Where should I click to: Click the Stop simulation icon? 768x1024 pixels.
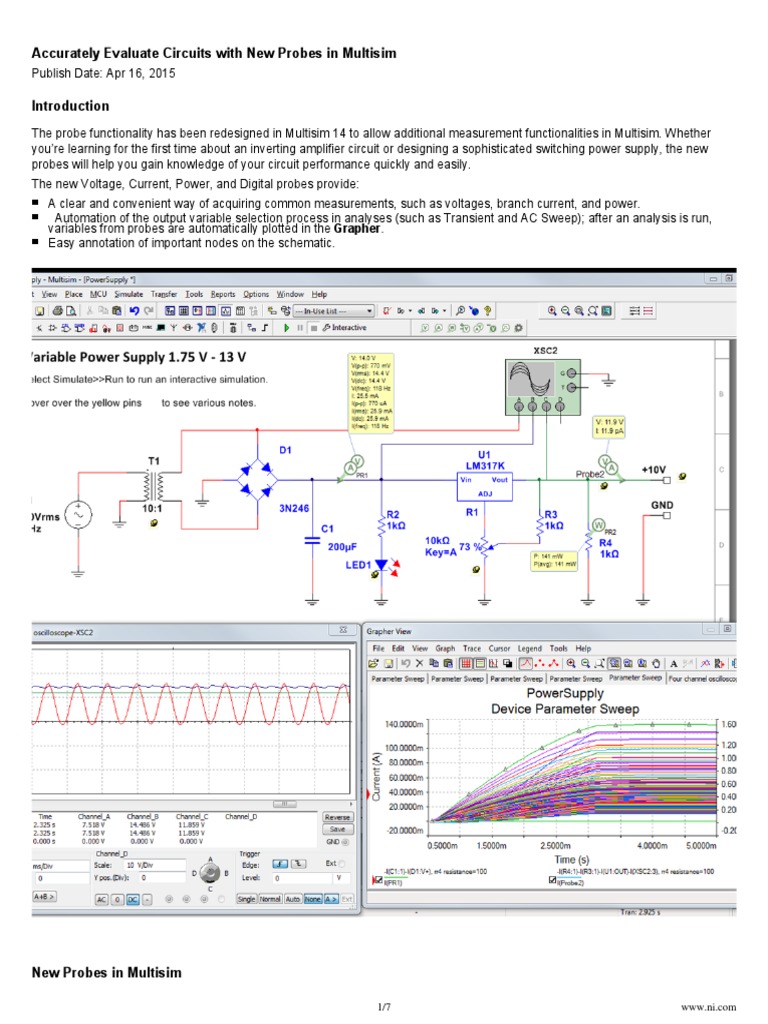click(313, 328)
